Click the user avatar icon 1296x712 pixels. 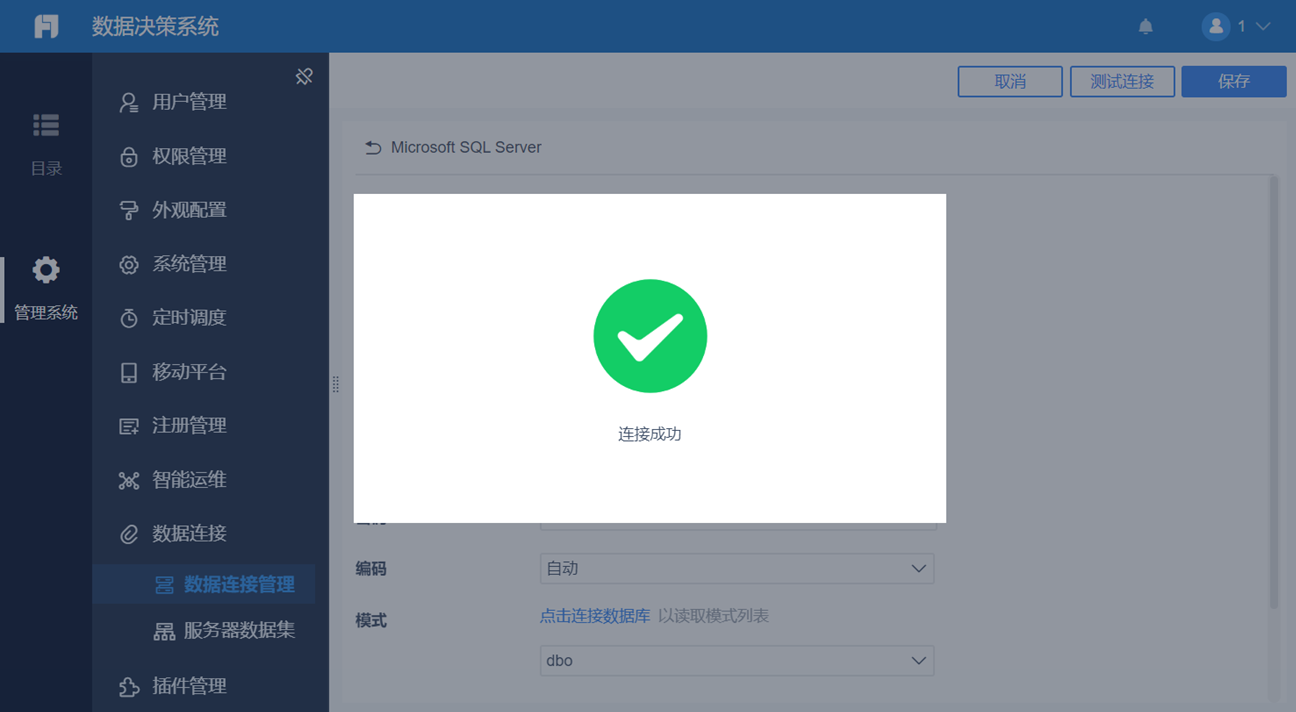[x=1216, y=27]
